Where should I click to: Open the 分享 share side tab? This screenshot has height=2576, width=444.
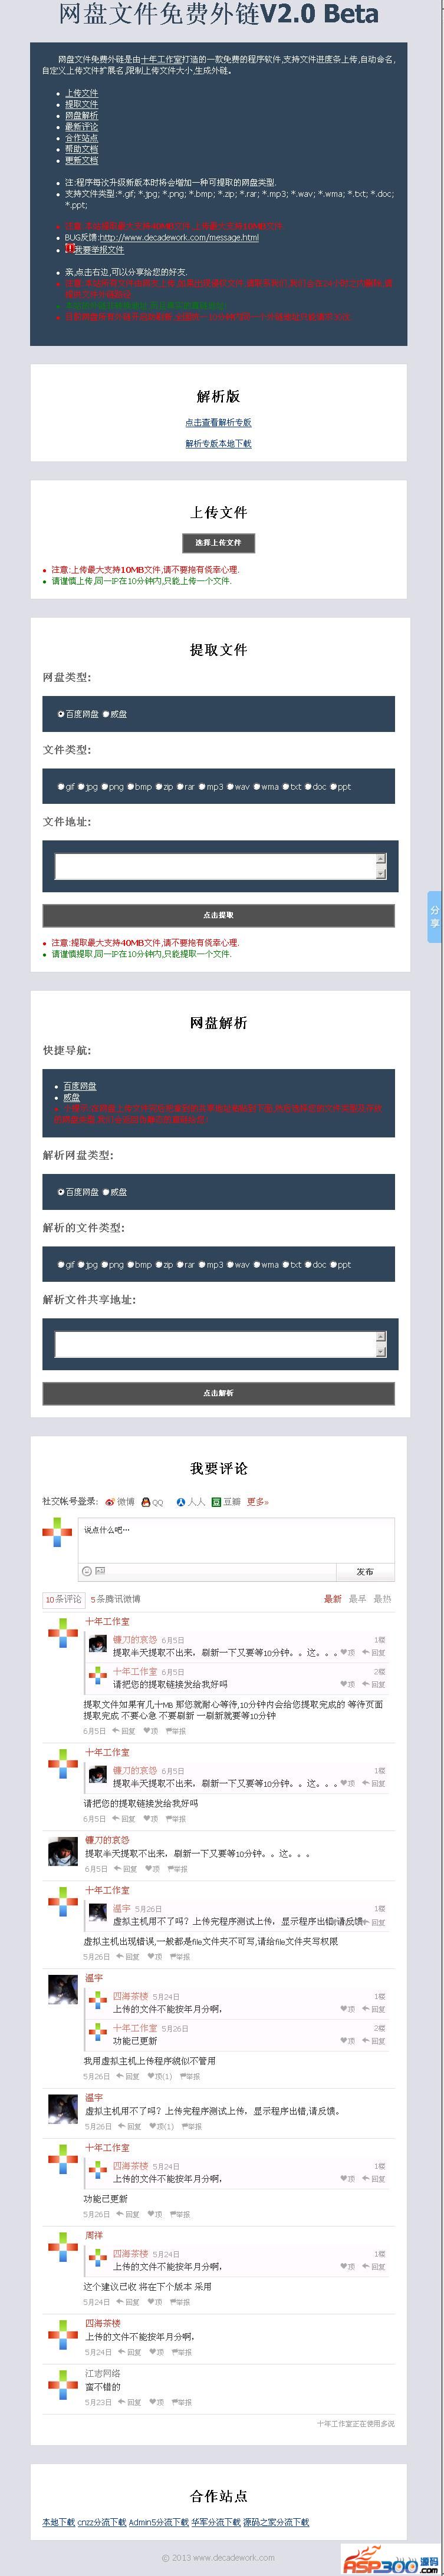click(x=434, y=916)
